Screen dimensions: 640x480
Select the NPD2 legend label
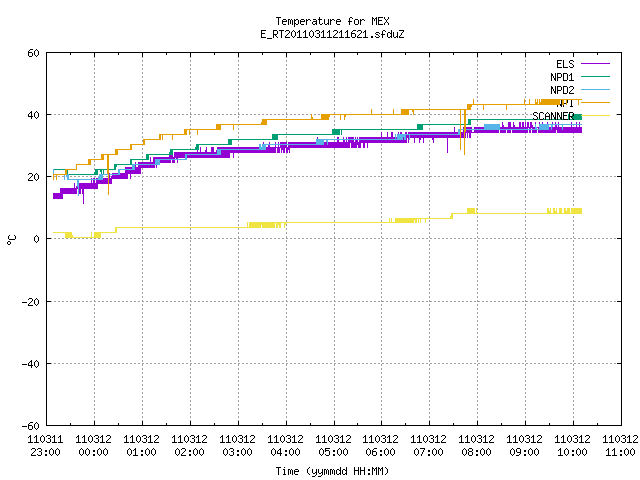click(562, 90)
